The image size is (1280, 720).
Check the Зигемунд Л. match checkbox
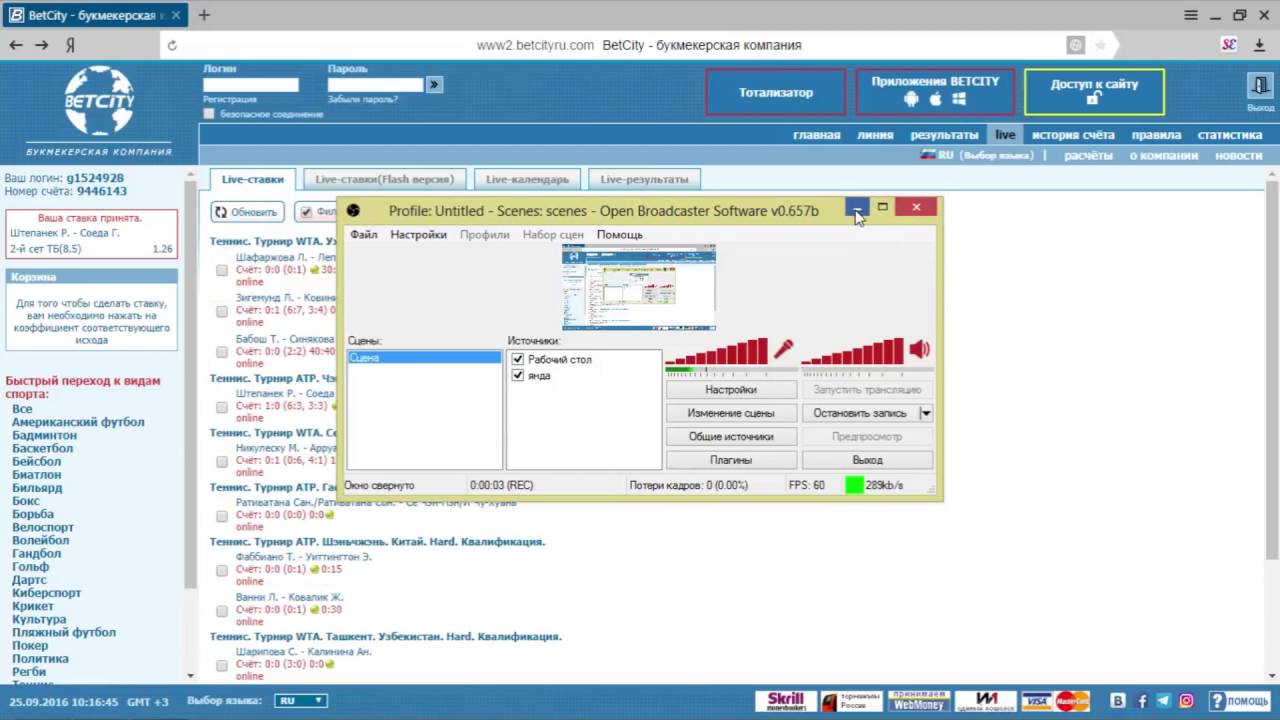pyautogui.click(x=222, y=311)
